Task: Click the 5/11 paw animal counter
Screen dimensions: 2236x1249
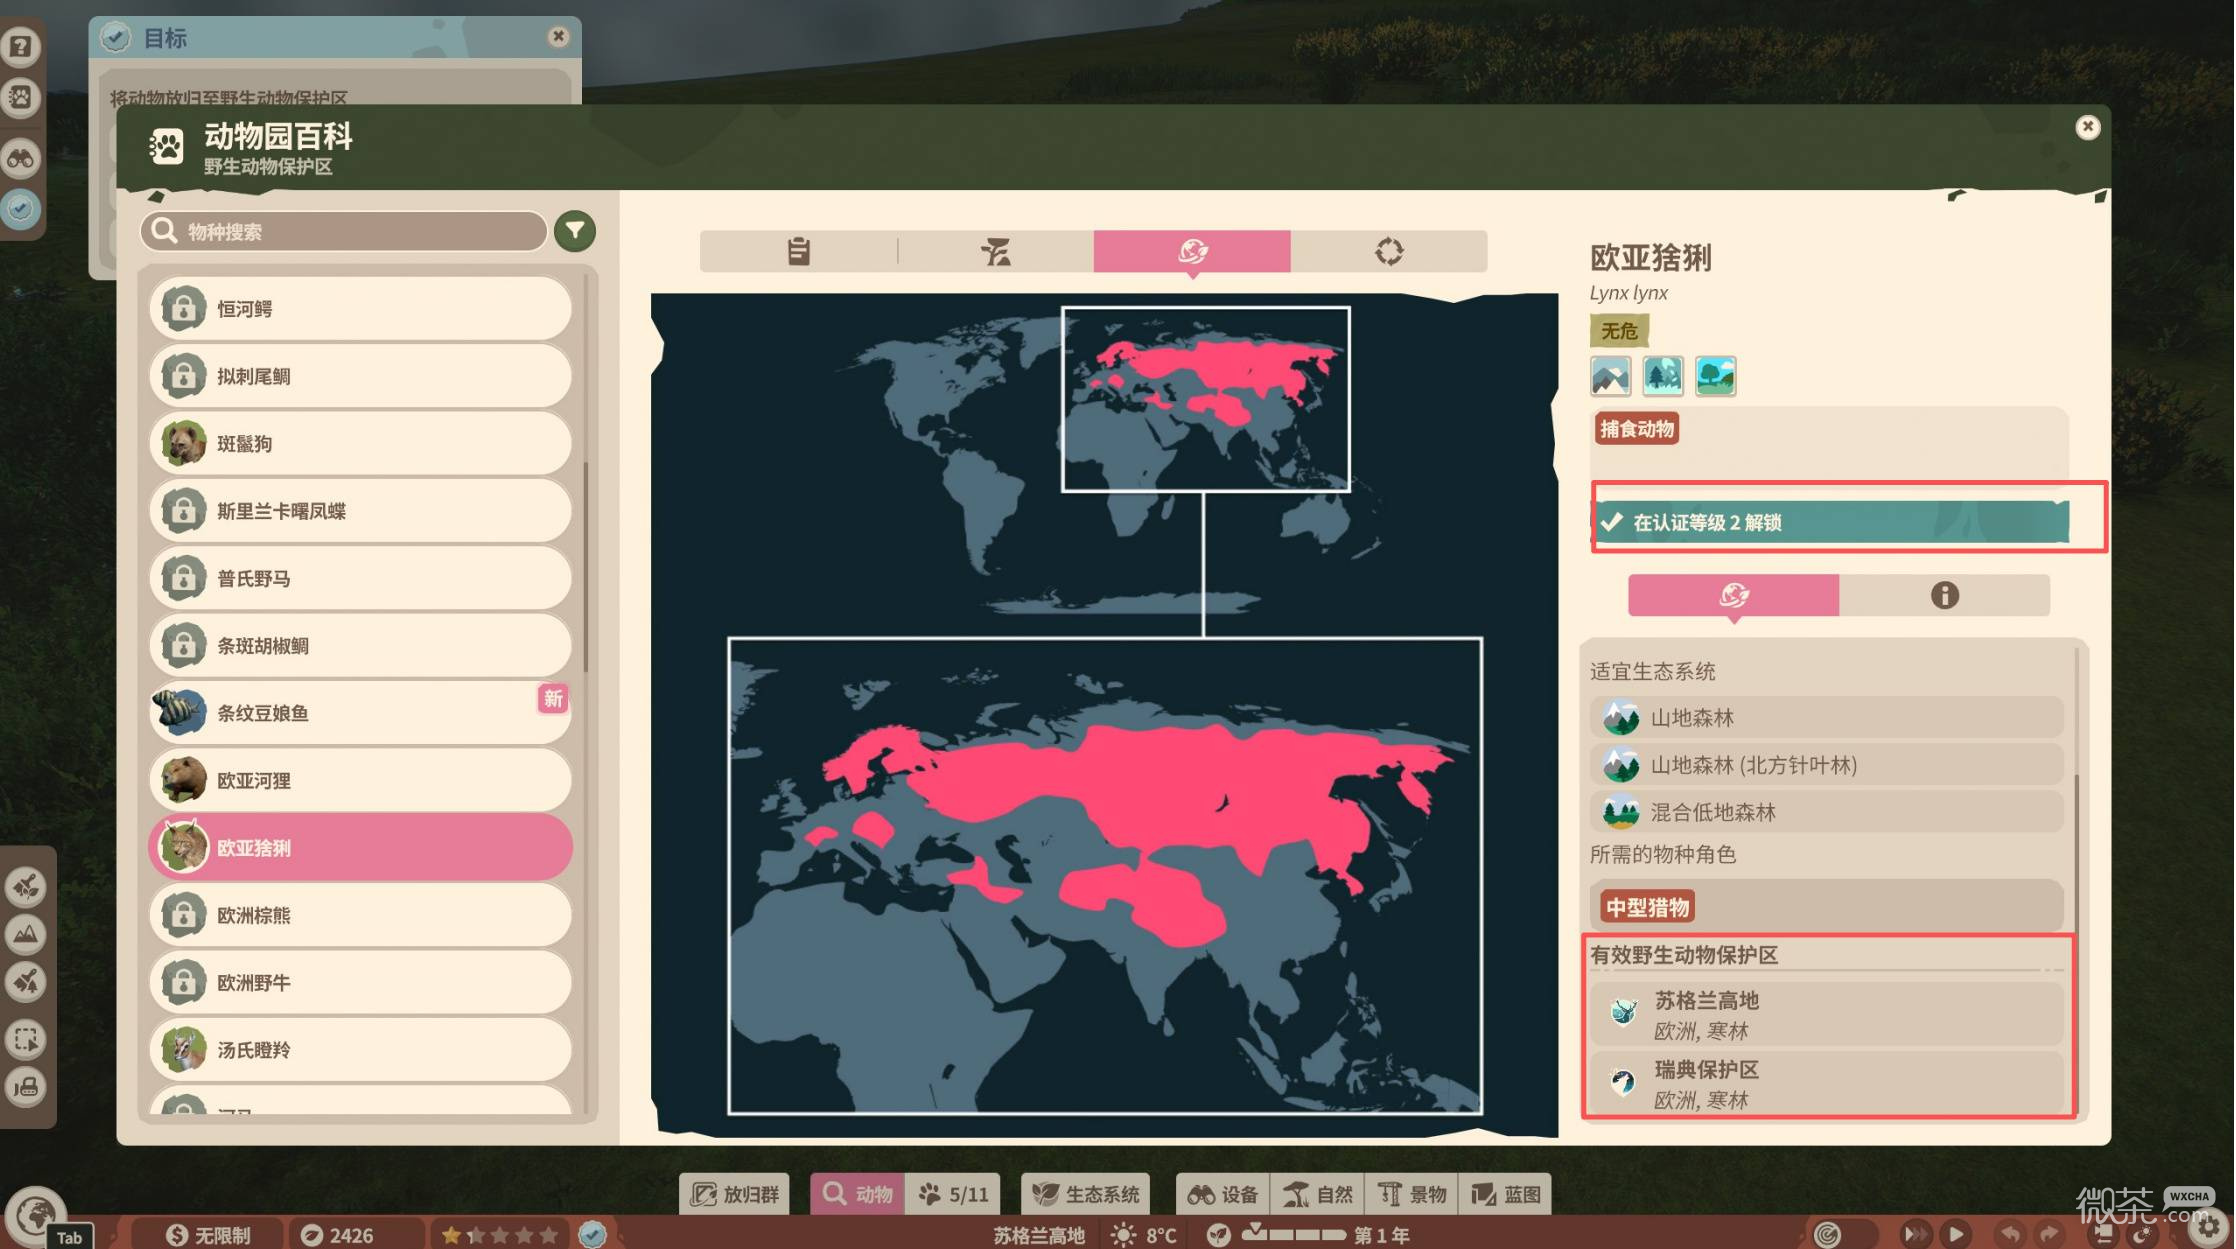Action: pos(953,1194)
